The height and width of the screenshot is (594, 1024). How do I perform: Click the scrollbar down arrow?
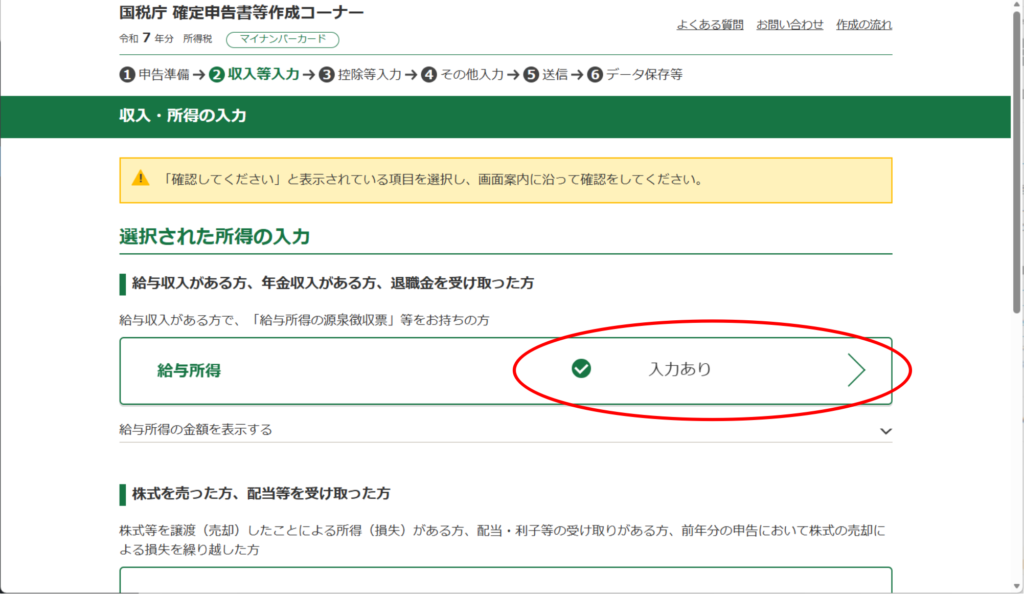[x=1015, y=587]
